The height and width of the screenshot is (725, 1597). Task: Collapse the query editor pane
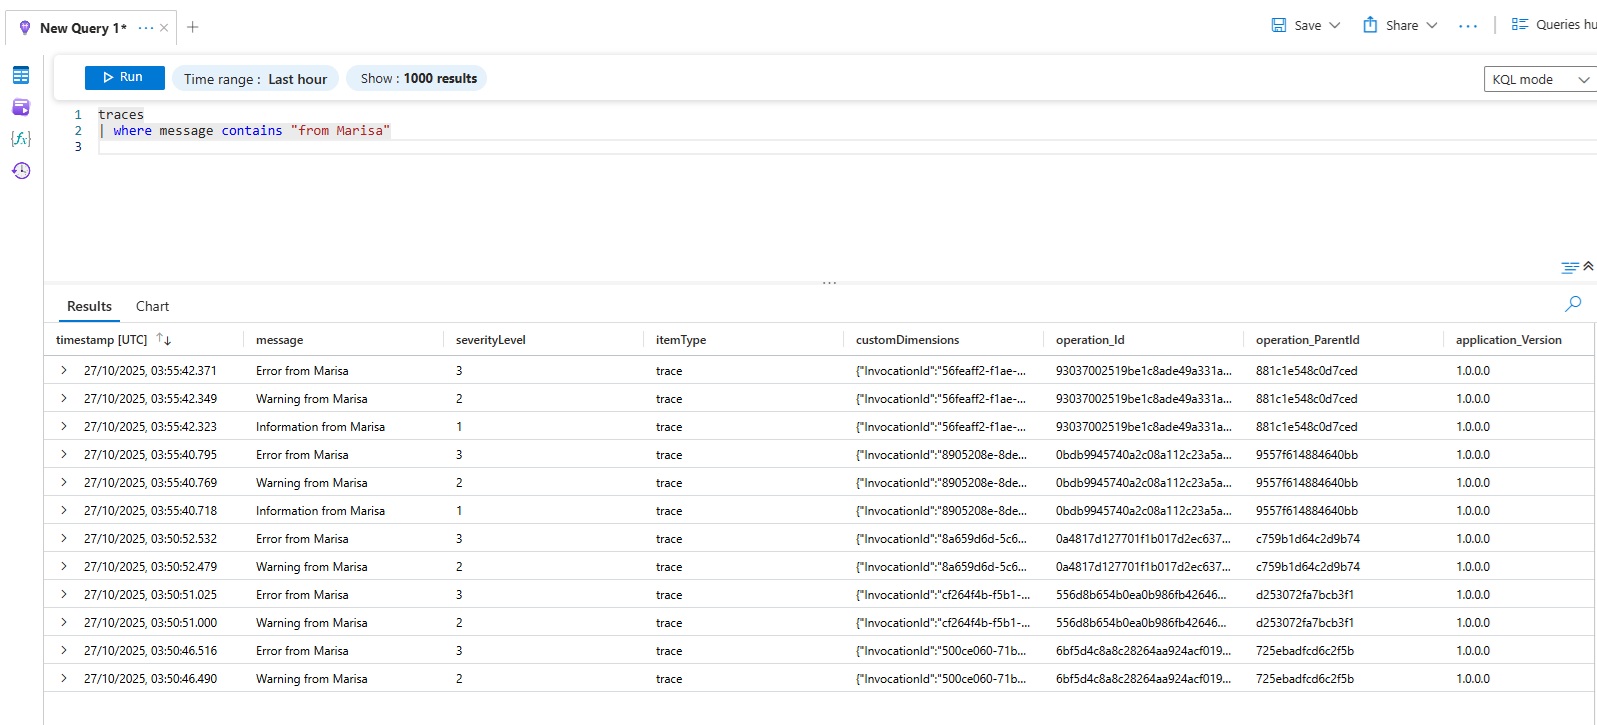[1588, 266]
